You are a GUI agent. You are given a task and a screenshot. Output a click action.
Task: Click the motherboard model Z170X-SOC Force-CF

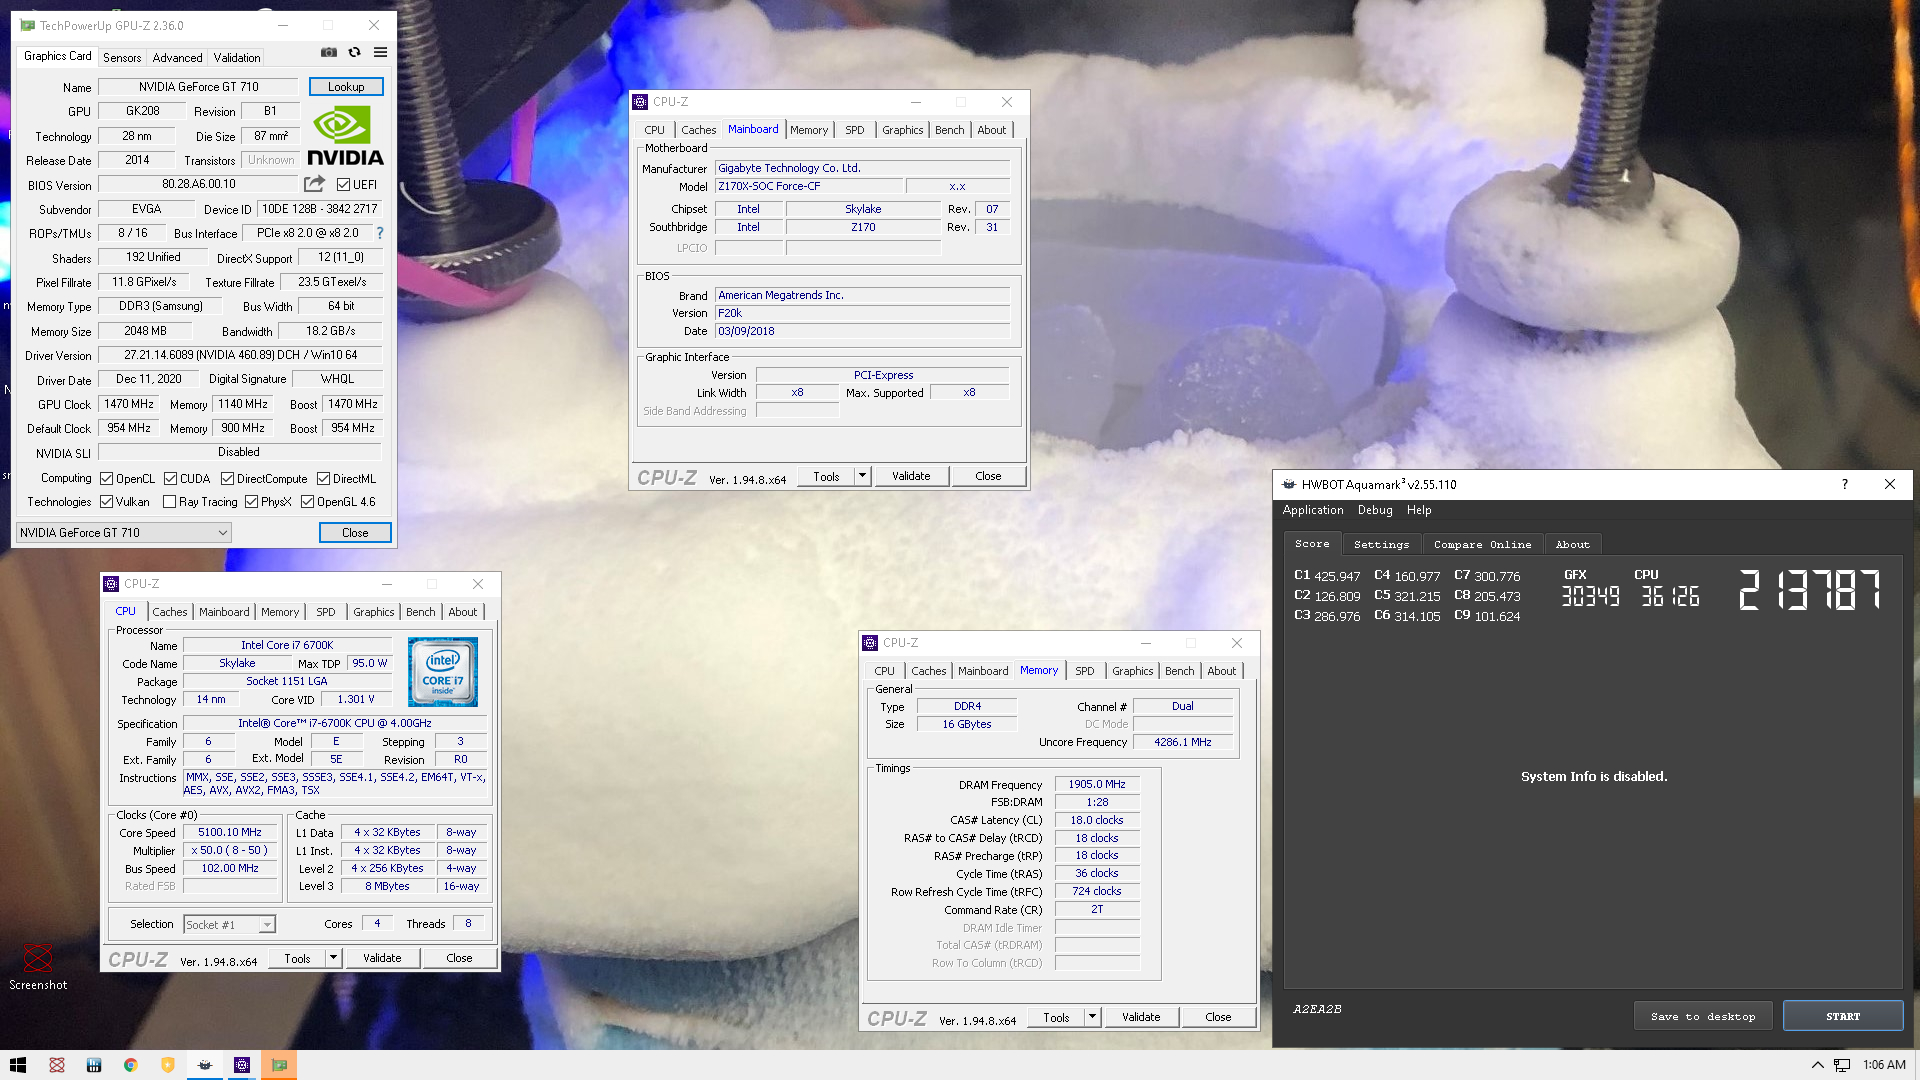coord(808,186)
